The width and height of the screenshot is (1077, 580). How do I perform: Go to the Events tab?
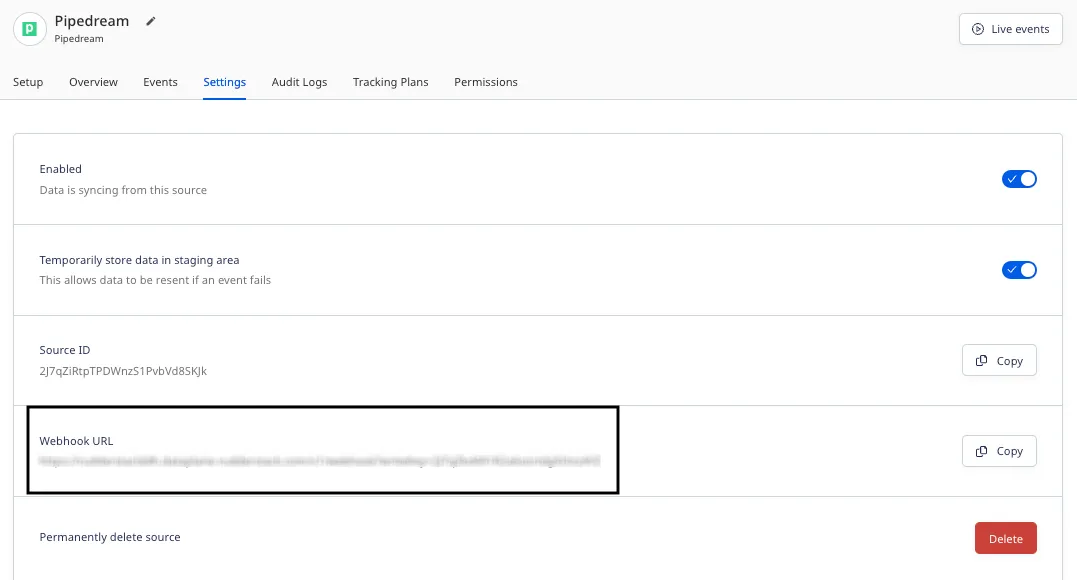pos(160,82)
